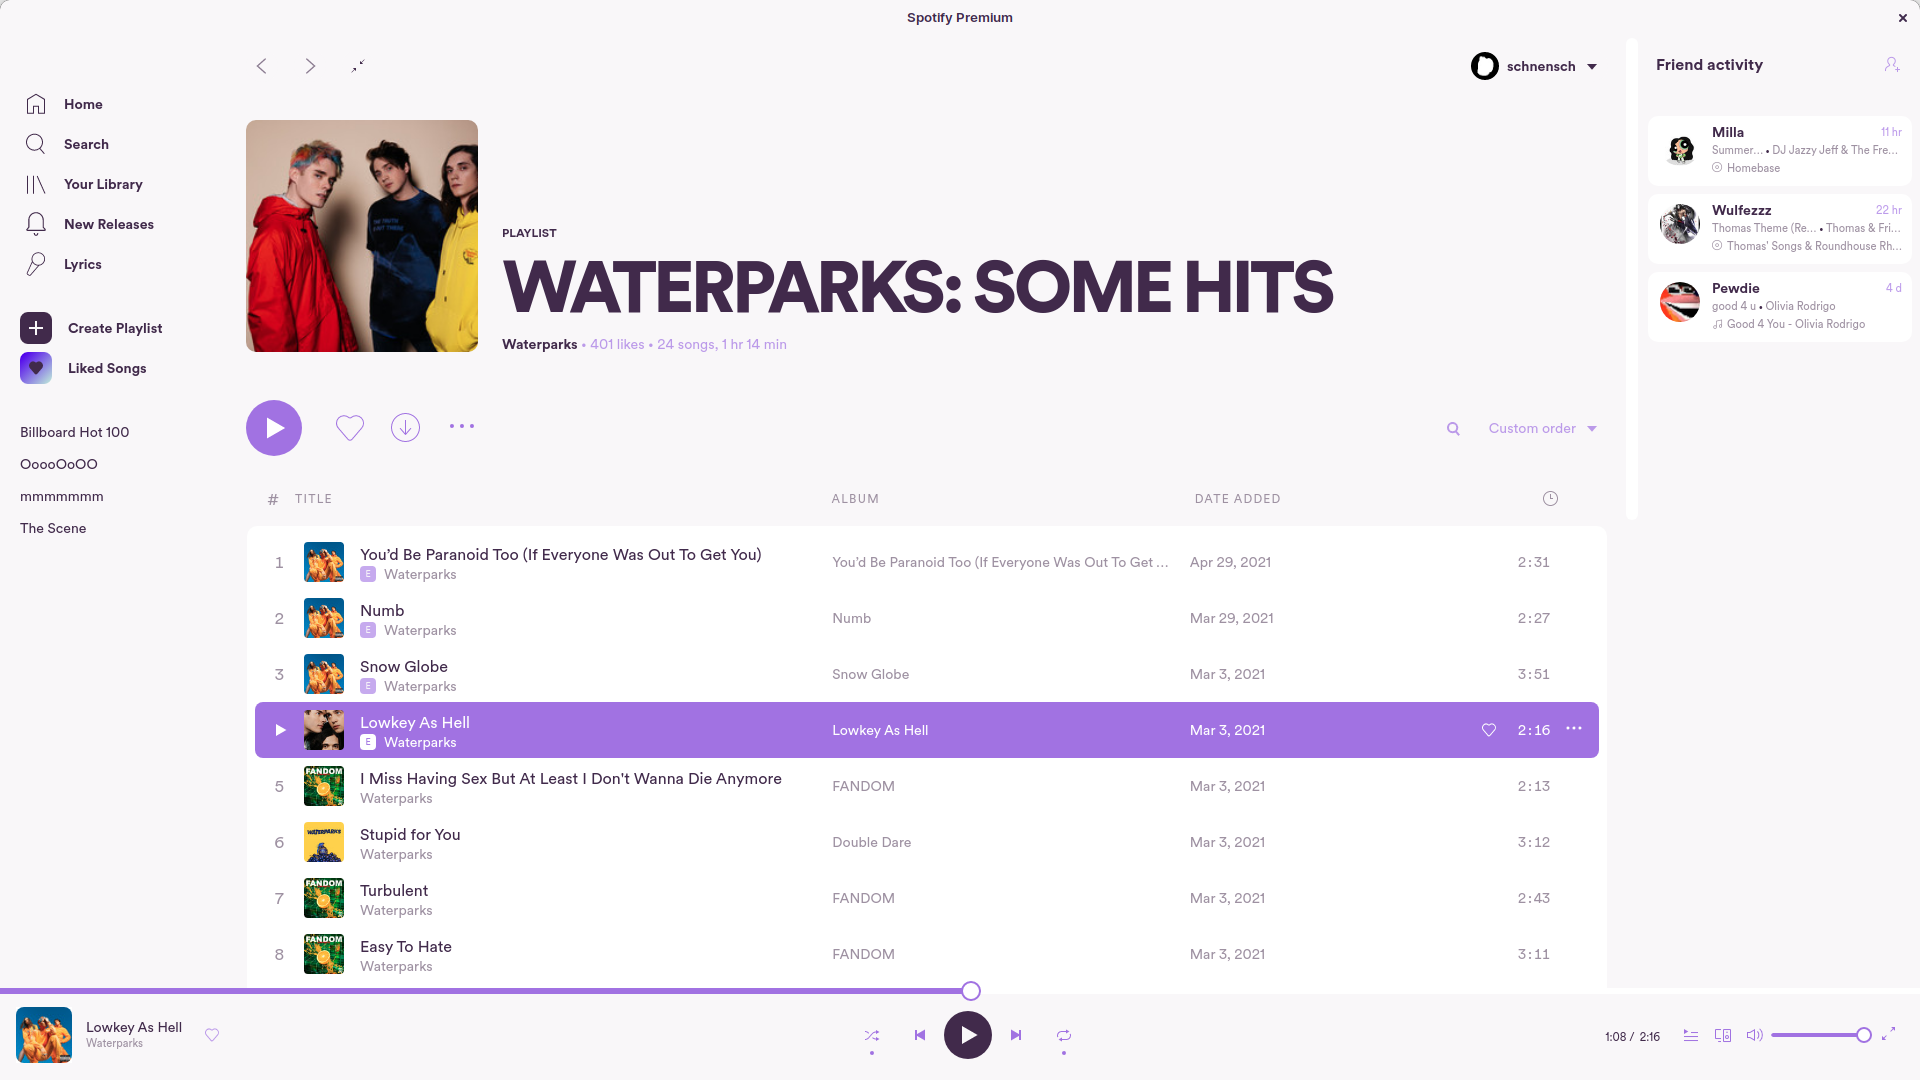The image size is (1920, 1080).
Task: Click the add friend icon in Friend activity
Action: pos(1891,65)
